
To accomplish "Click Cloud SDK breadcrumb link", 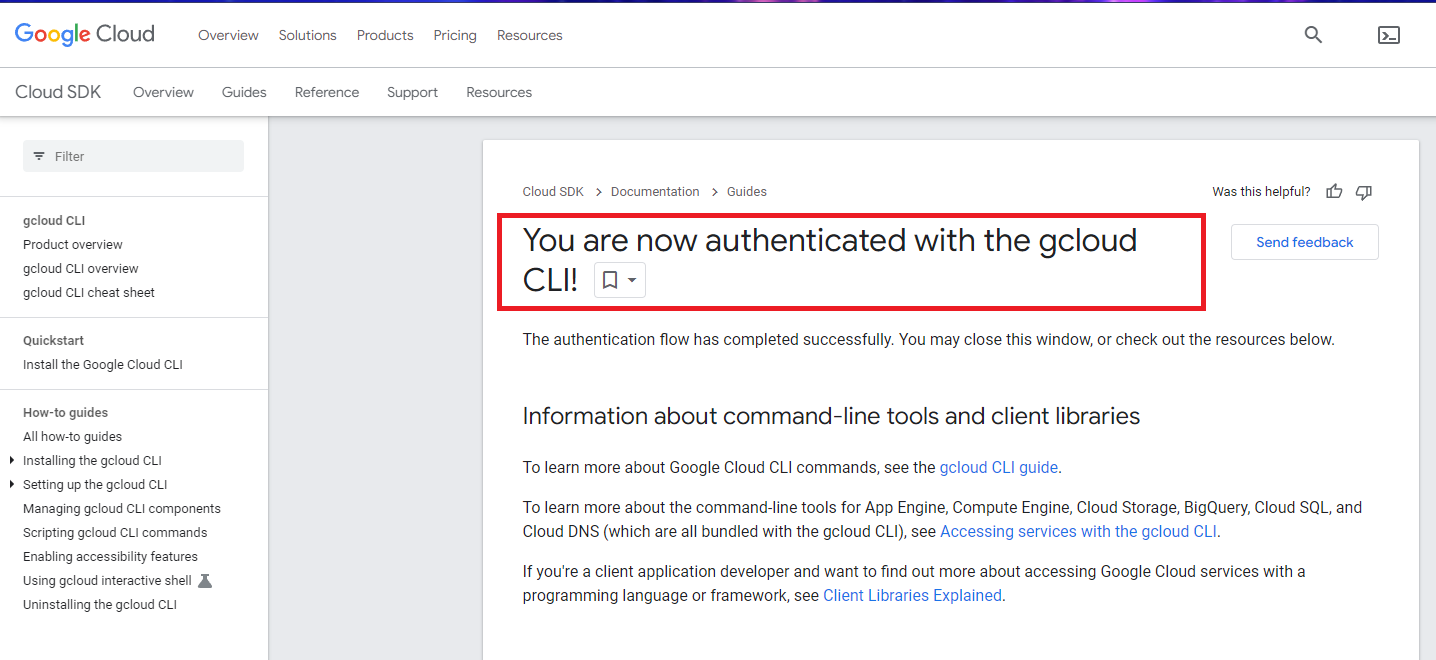I will tap(553, 192).
